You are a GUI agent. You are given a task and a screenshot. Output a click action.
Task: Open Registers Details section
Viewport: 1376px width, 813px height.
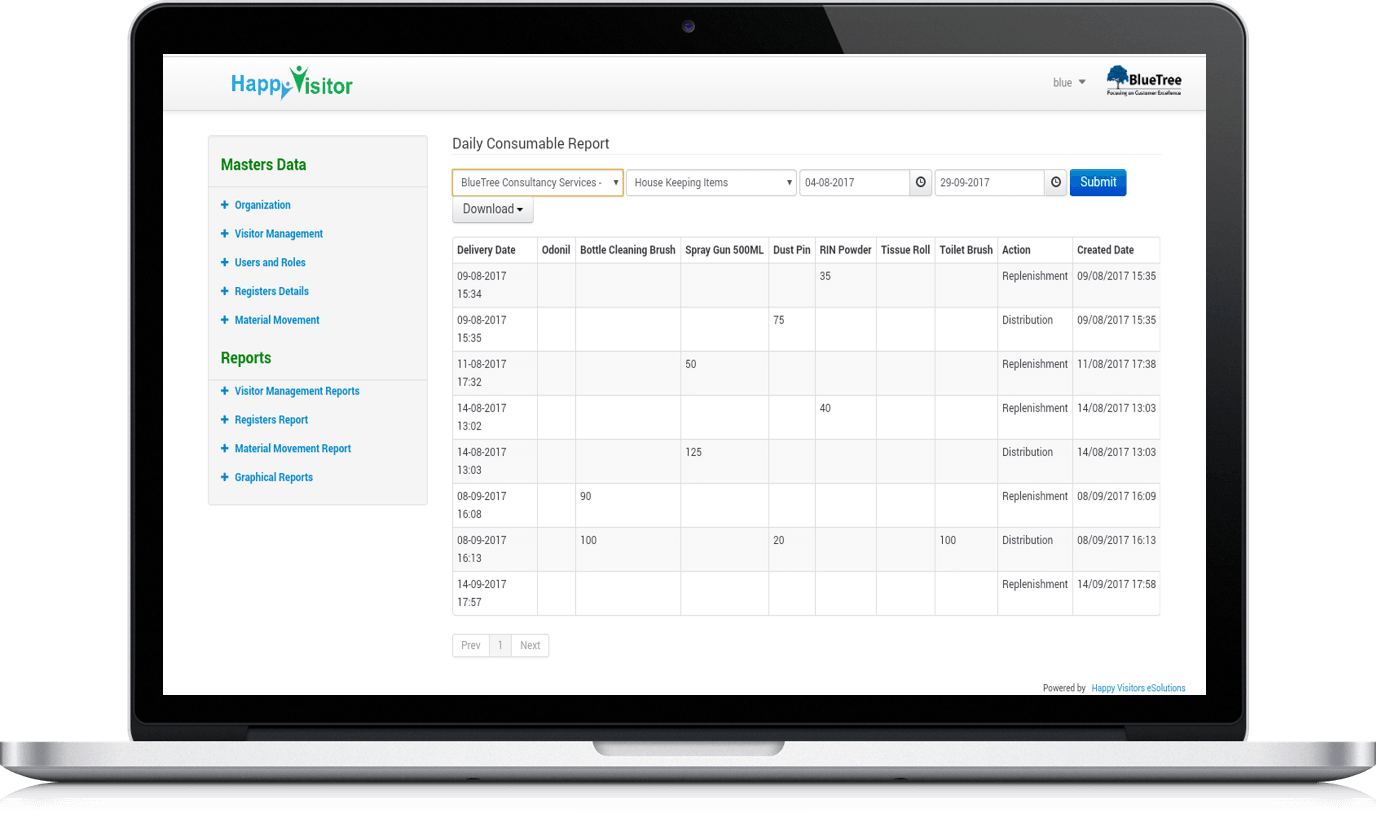[x=272, y=292]
